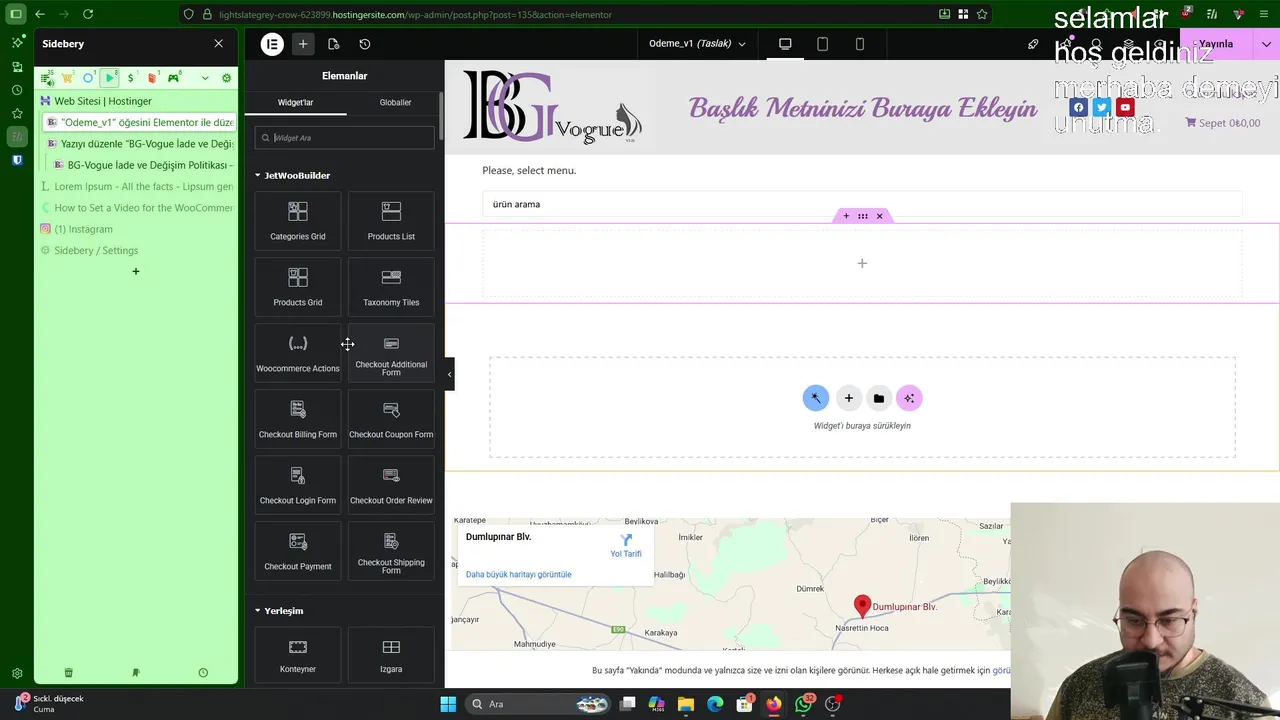Screen dimensions: 1280x720
Task: Open Sidebery settings gear in panel nav
Action: point(227,78)
